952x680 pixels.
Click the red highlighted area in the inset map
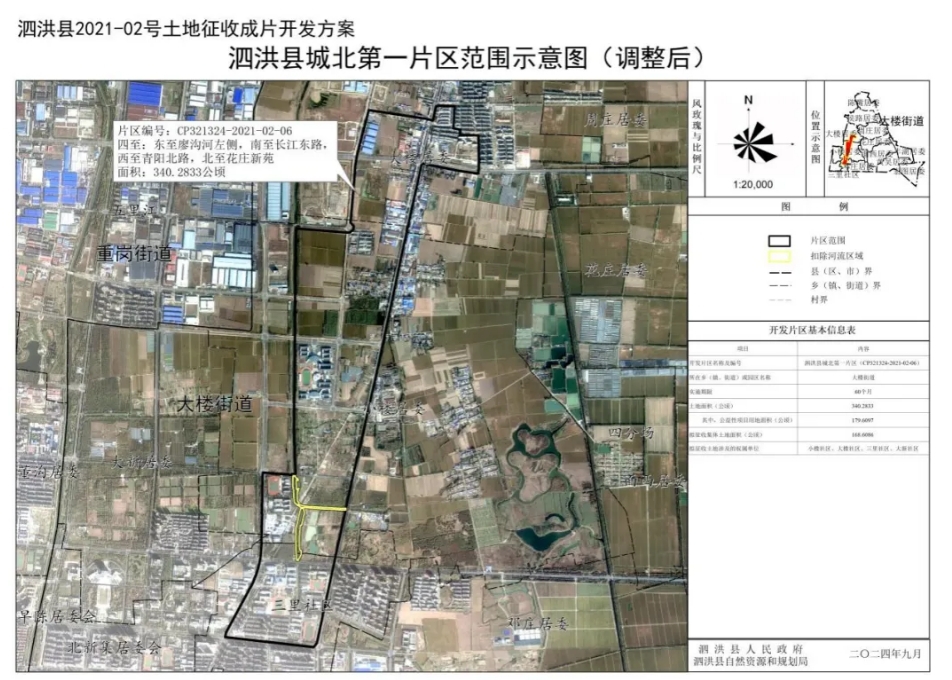pos(848,149)
